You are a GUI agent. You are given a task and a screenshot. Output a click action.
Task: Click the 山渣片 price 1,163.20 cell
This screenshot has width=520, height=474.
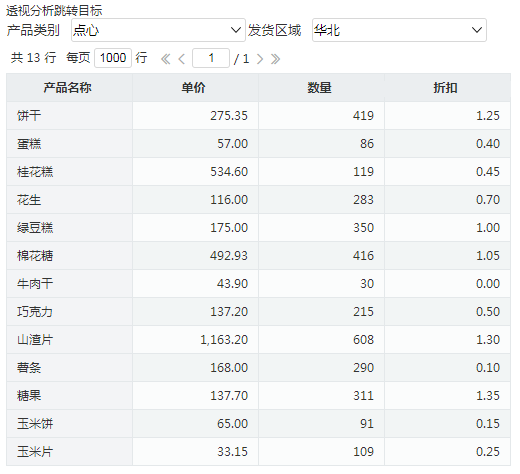195,340
